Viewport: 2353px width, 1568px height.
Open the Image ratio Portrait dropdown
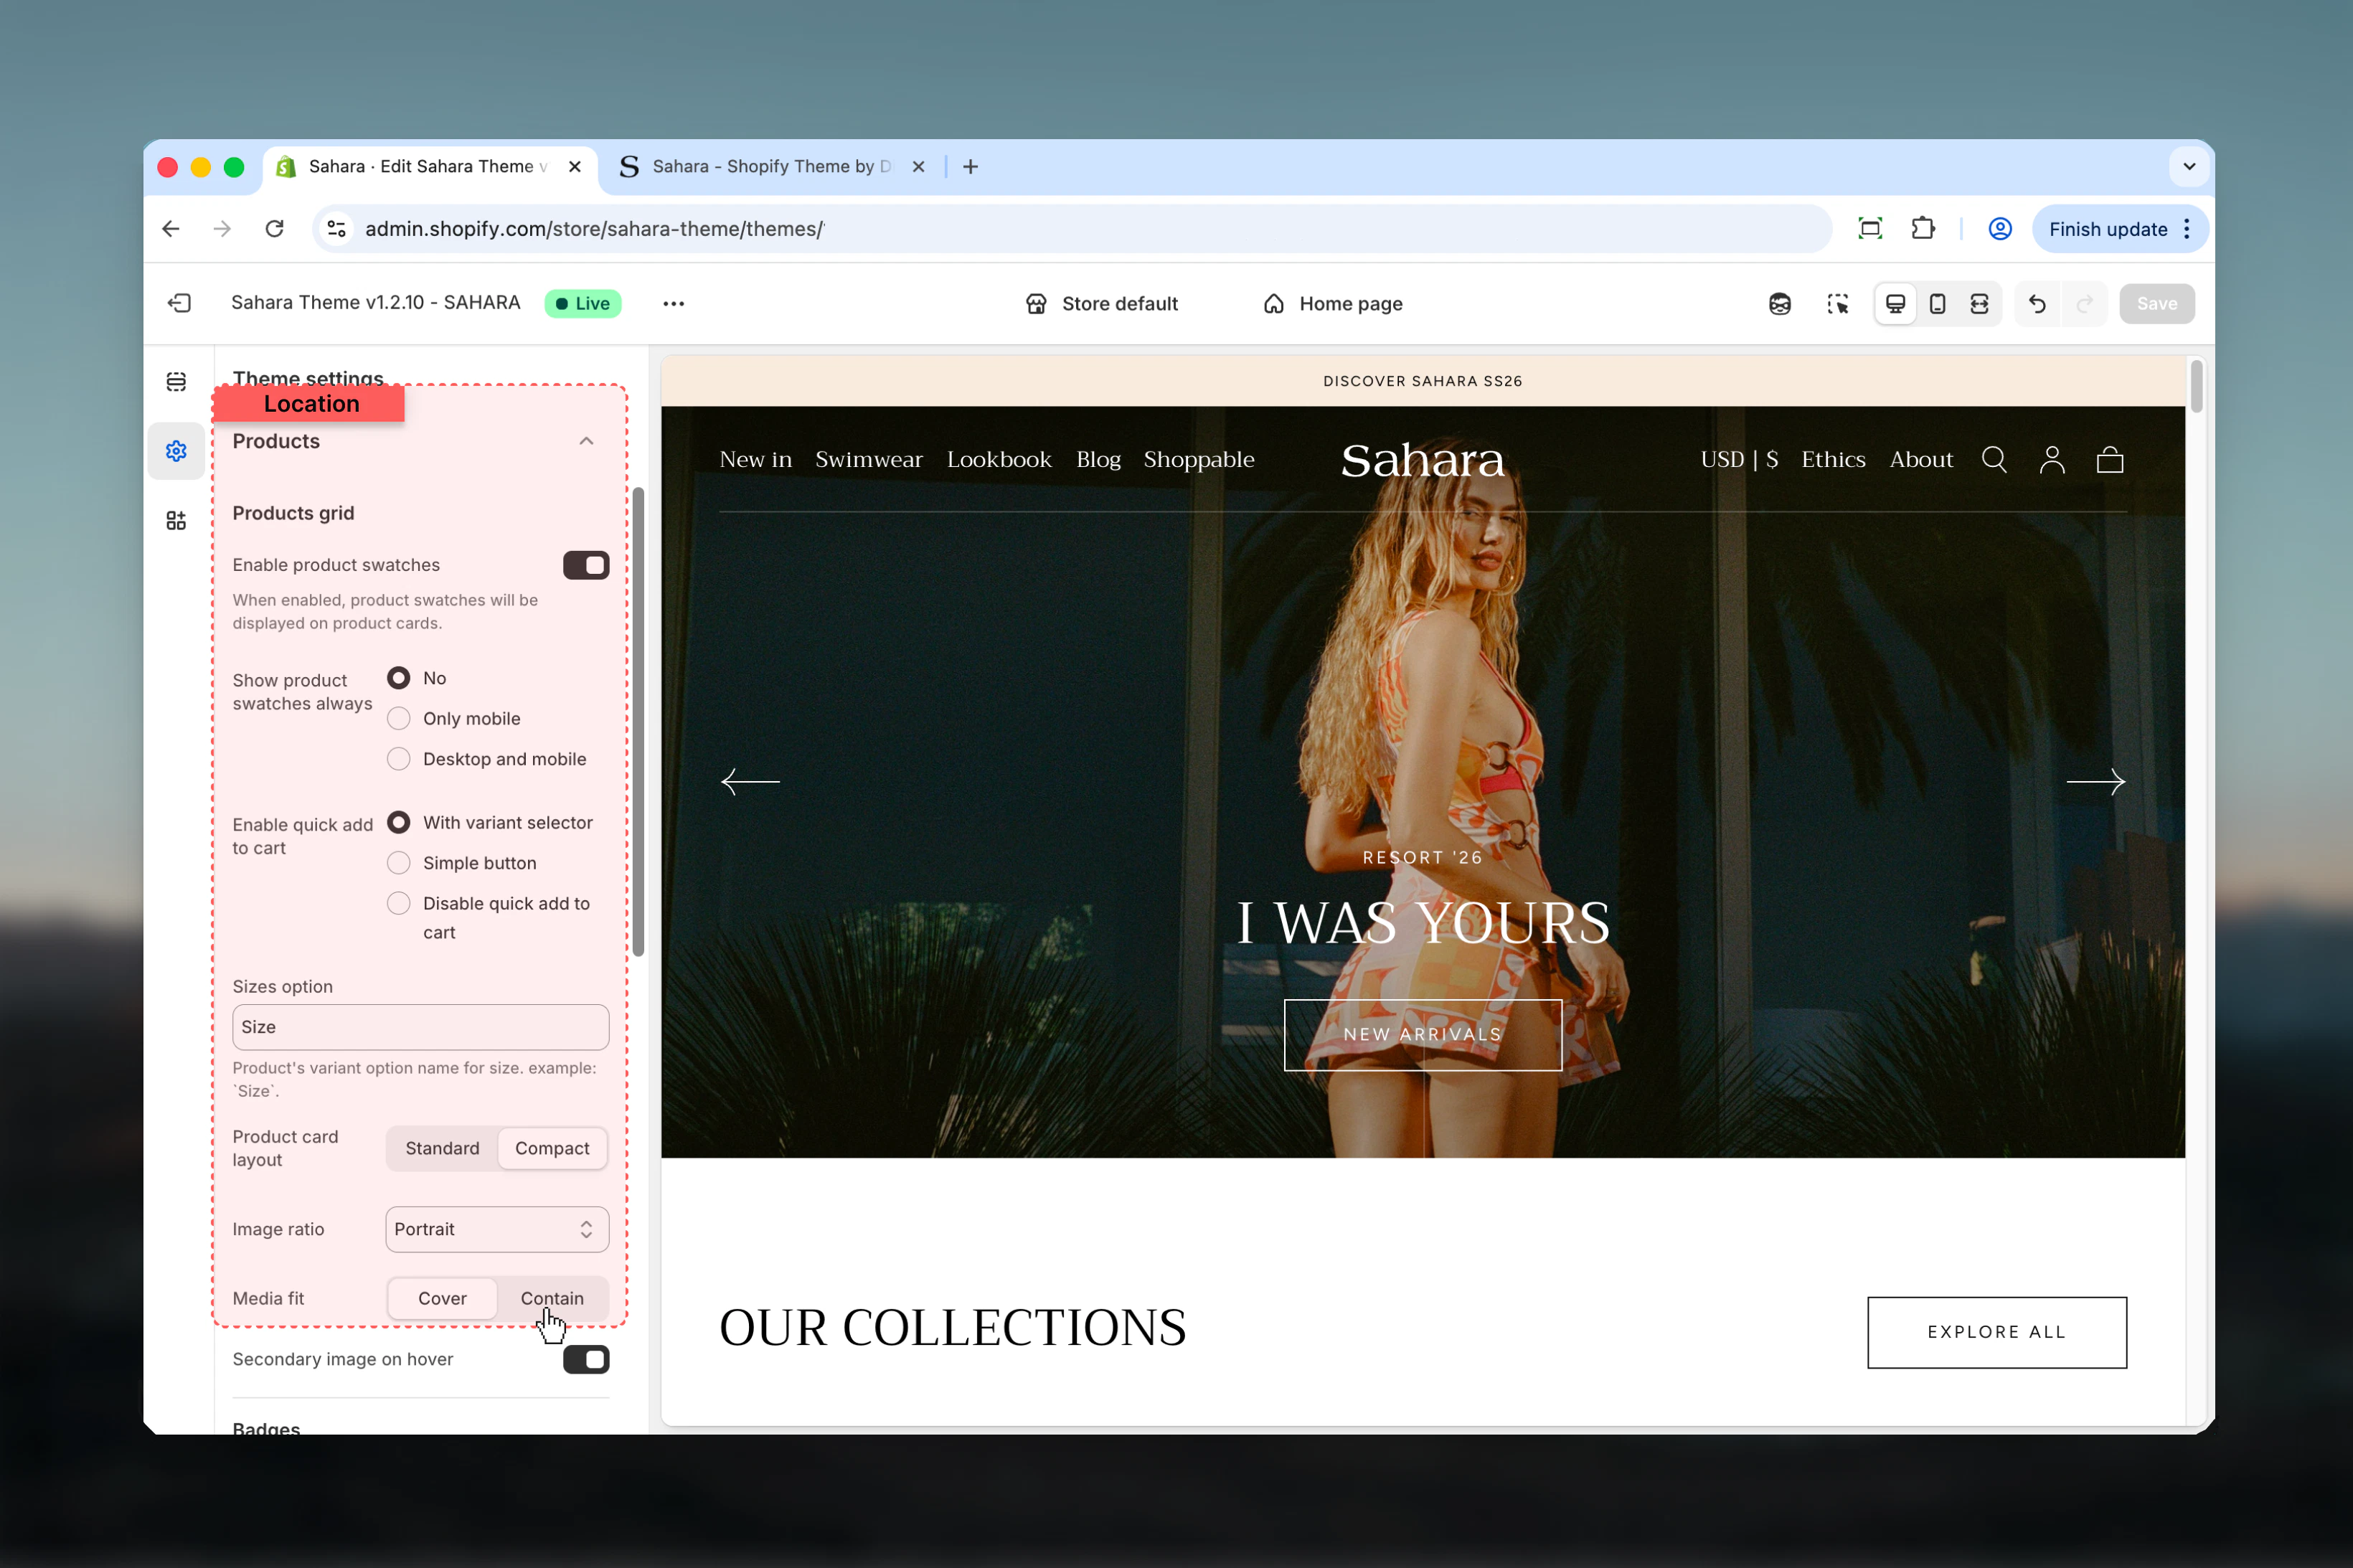[497, 1229]
